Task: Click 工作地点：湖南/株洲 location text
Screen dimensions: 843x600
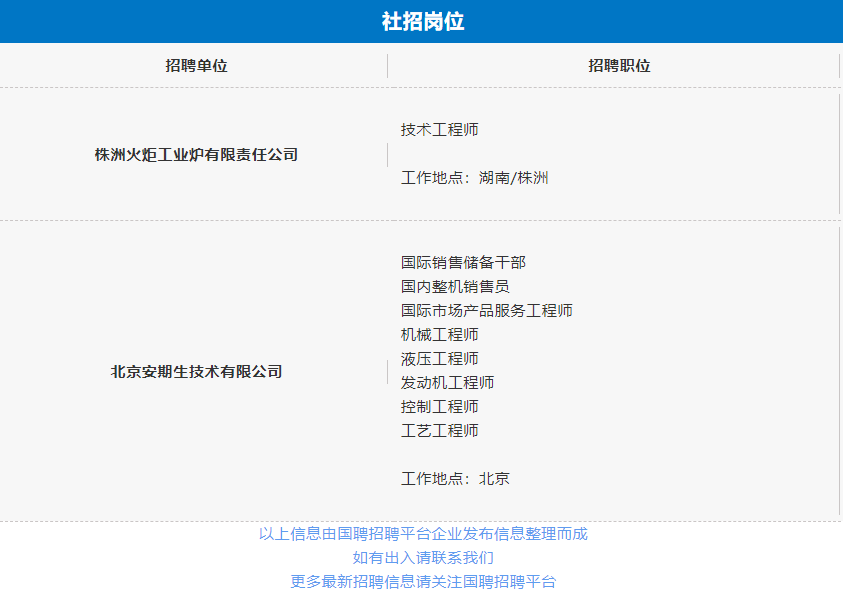Action: point(474,178)
